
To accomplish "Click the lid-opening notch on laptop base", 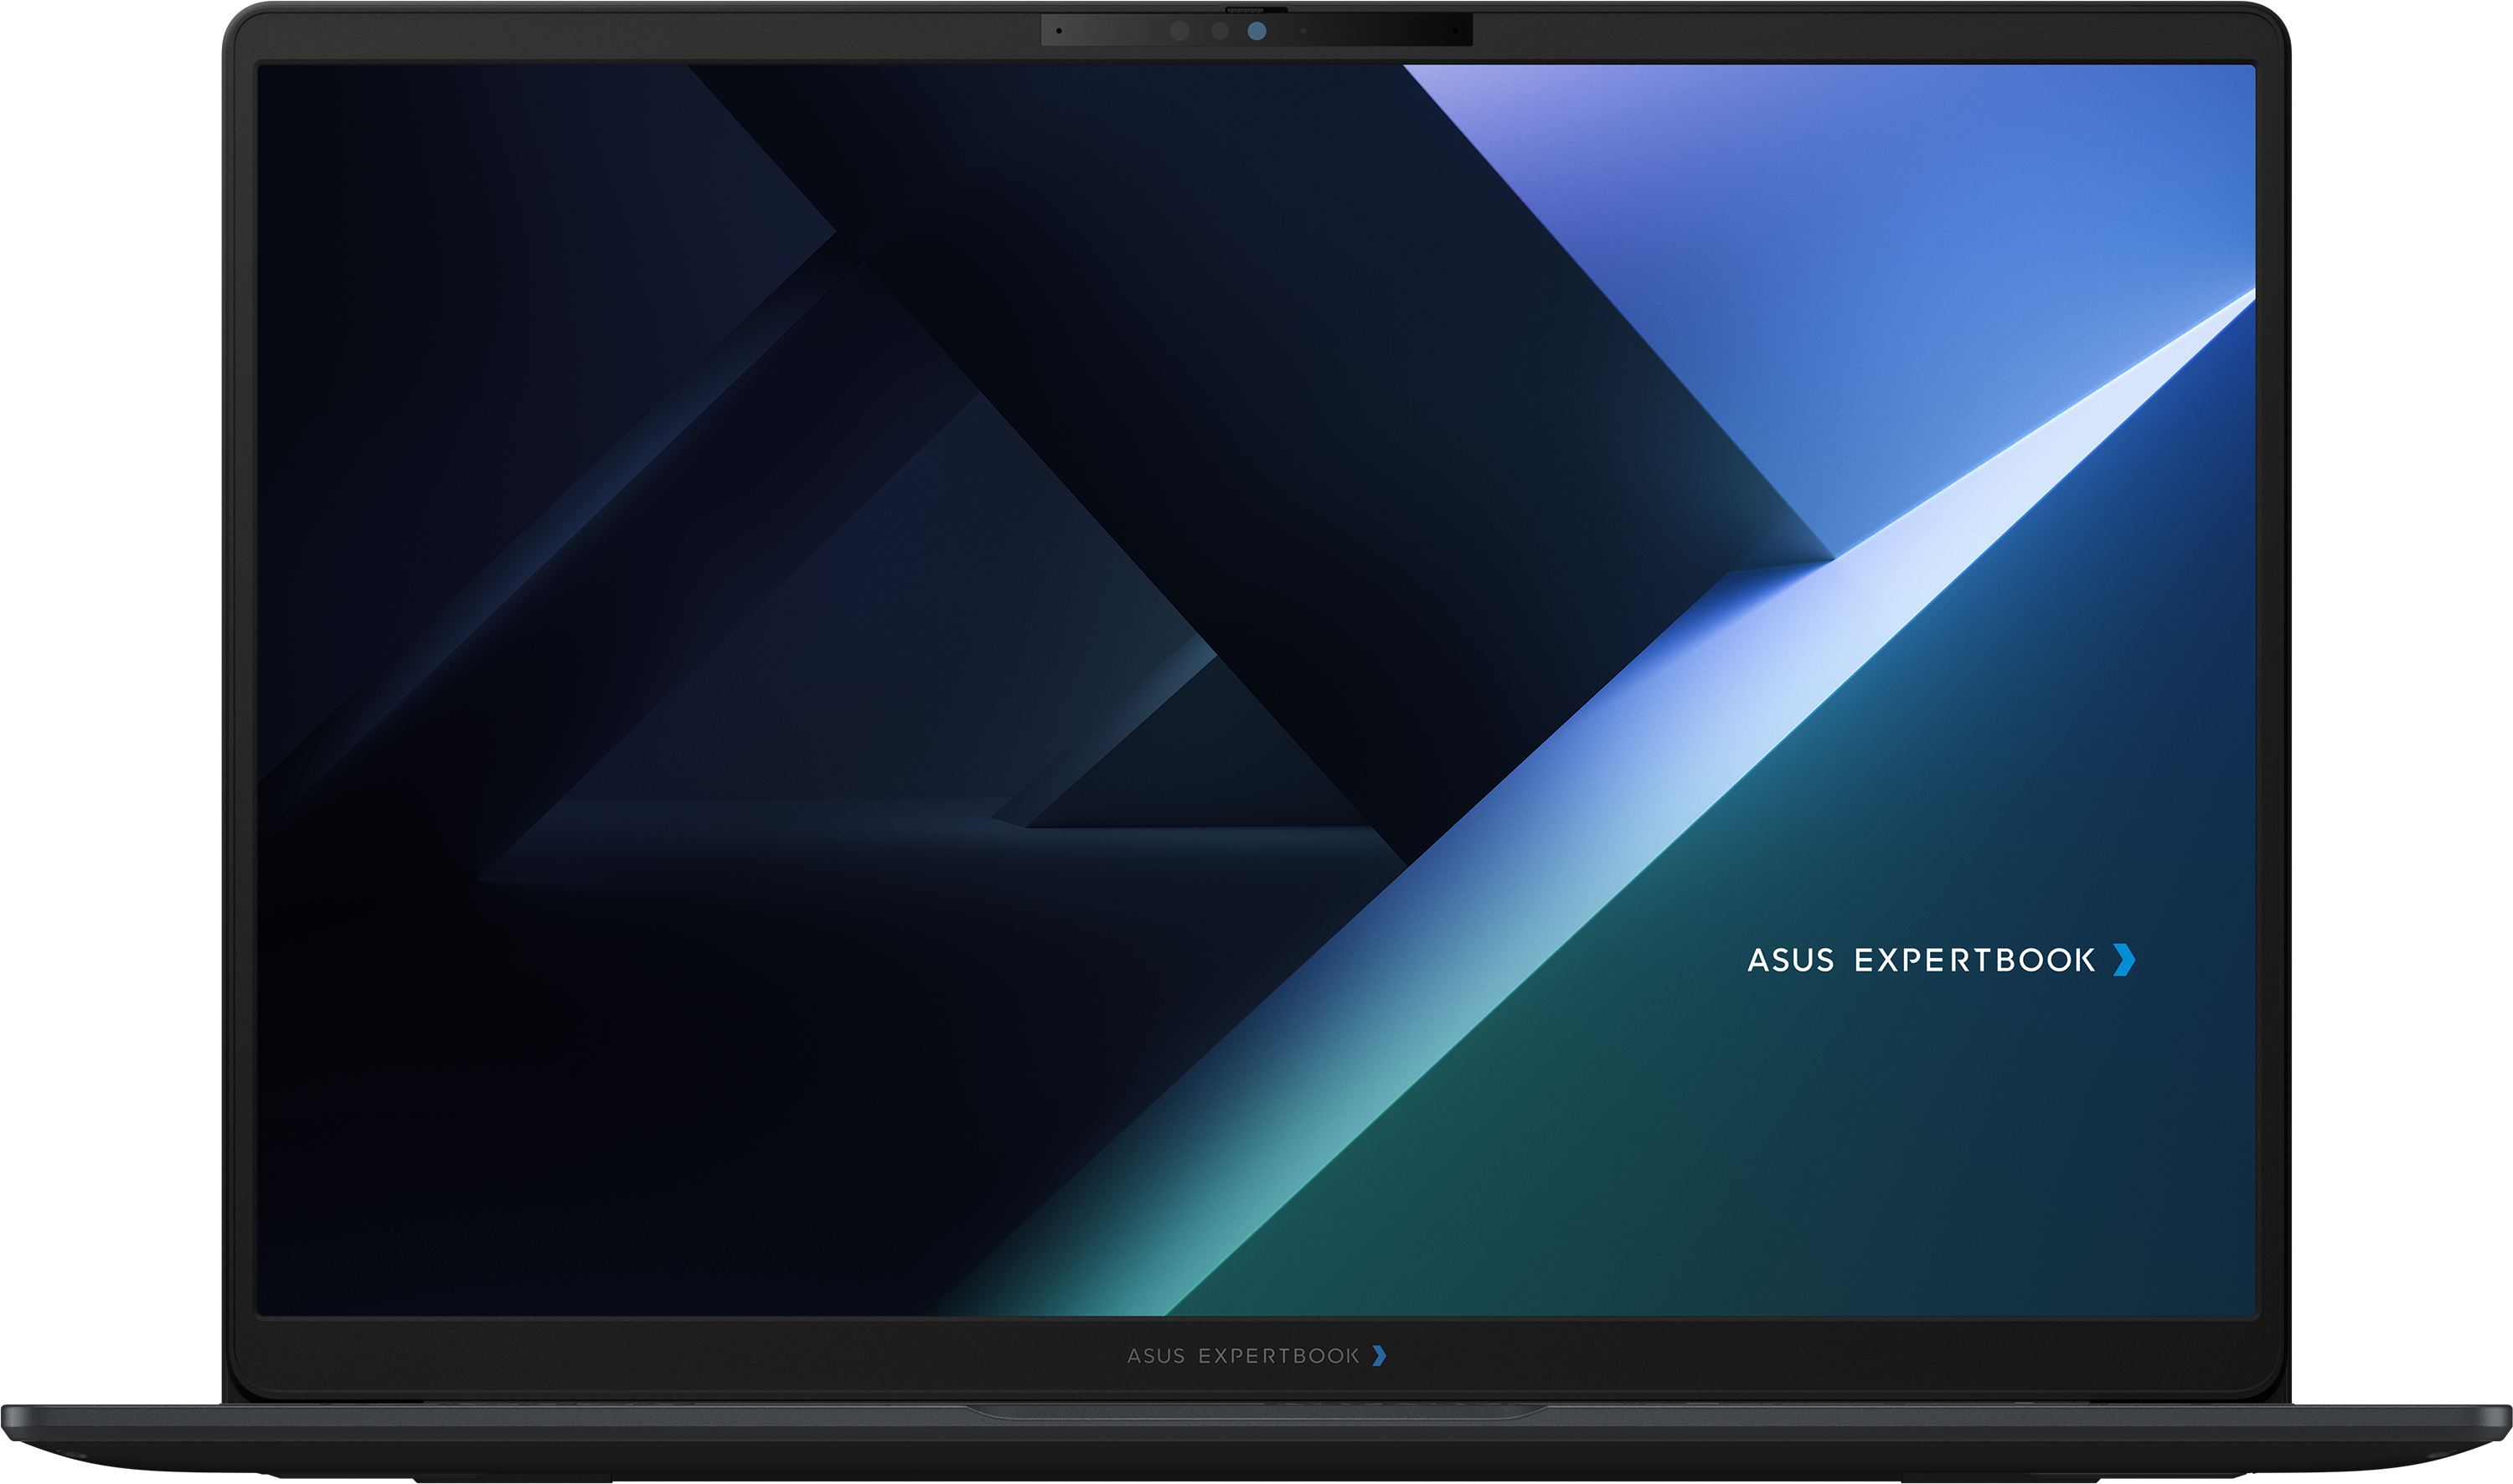I will tap(1256, 1412).
